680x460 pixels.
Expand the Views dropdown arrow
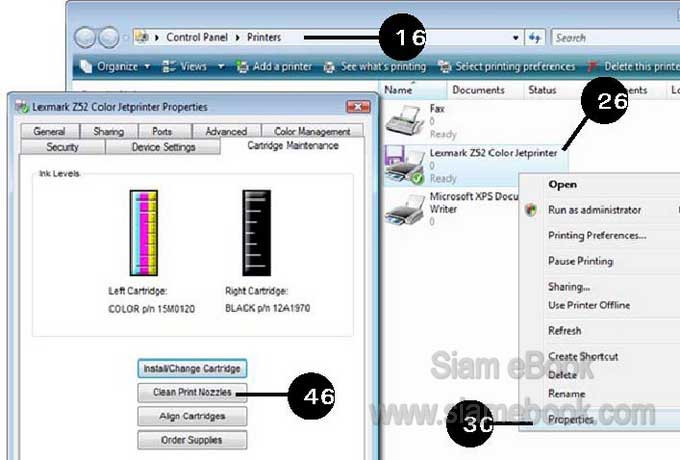pyautogui.click(x=221, y=67)
